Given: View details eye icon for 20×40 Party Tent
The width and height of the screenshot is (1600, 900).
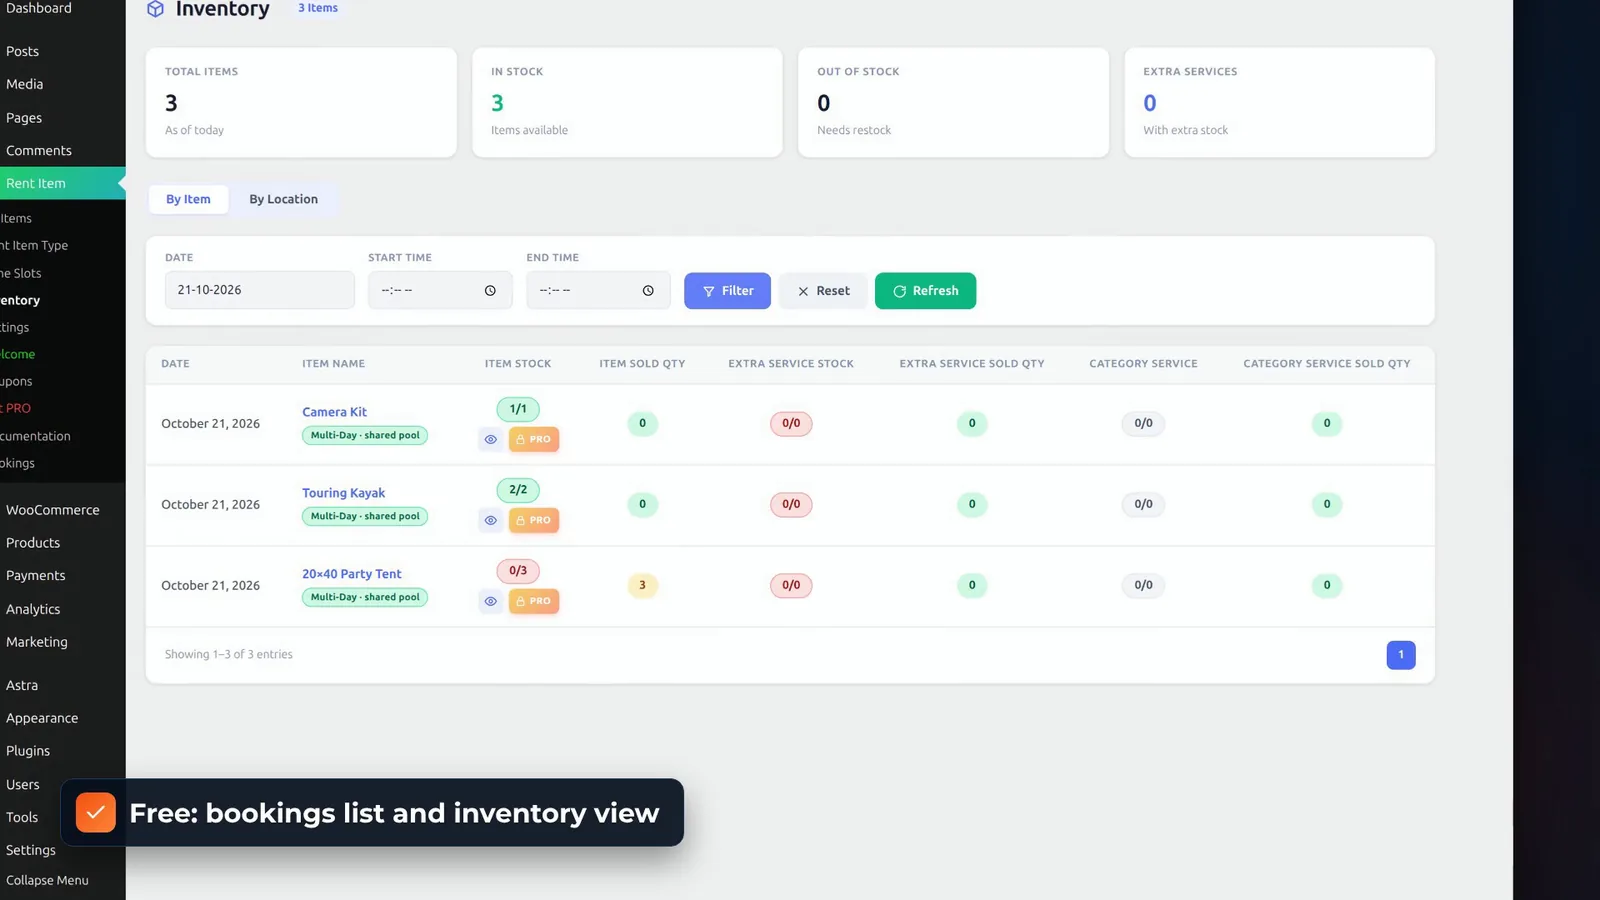Looking at the screenshot, I should [x=491, y=601].
